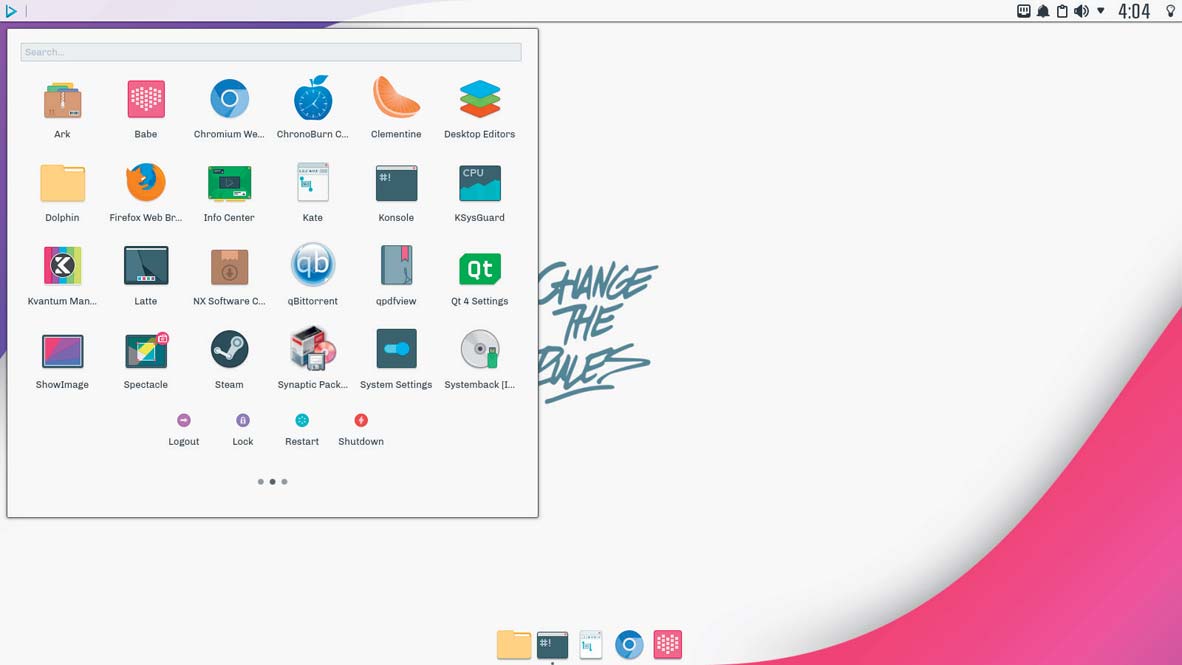
Task: Launch qBittorrent from the app grid
Action: 313,264
